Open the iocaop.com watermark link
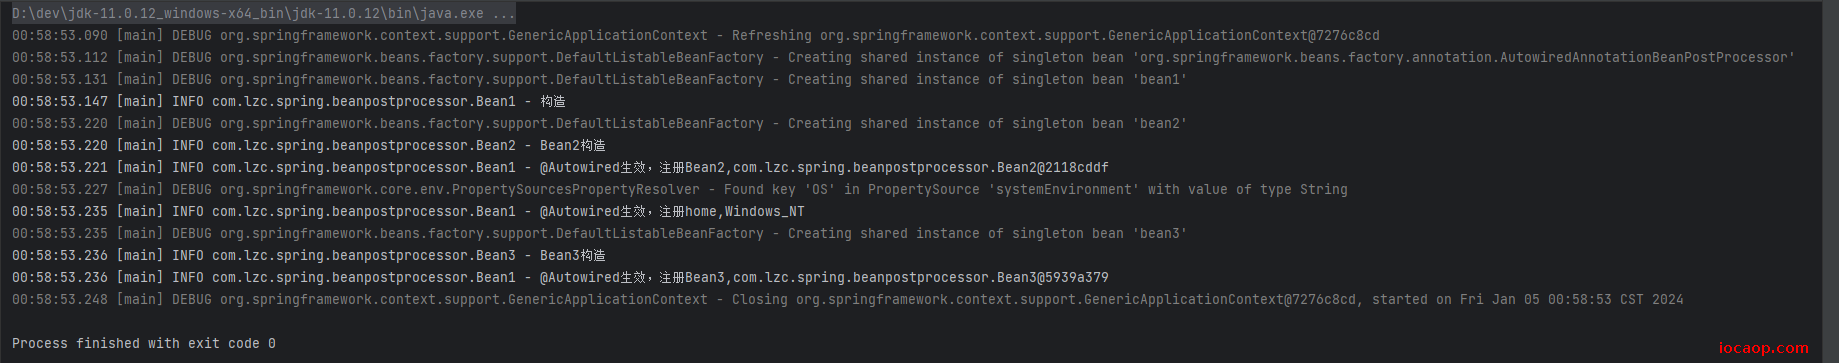Image resolution: width=1839 pixels, height=363 pixels. 1763,348
